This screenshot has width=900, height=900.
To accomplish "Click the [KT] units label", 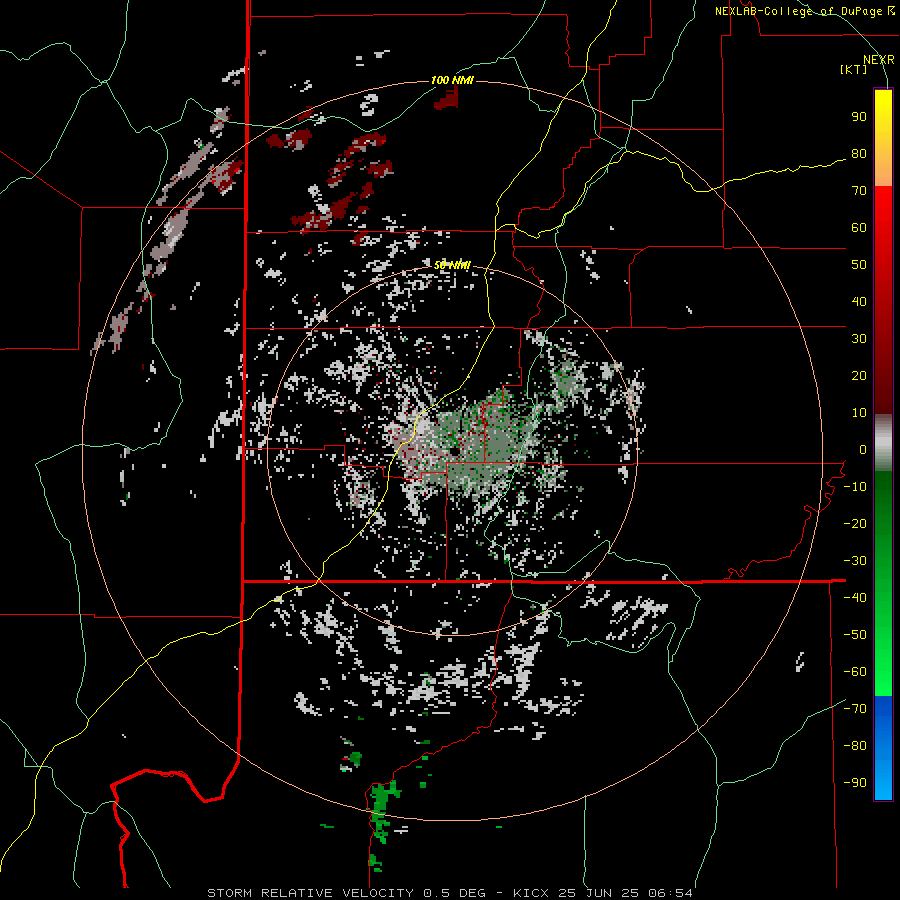I will [854, 69].
